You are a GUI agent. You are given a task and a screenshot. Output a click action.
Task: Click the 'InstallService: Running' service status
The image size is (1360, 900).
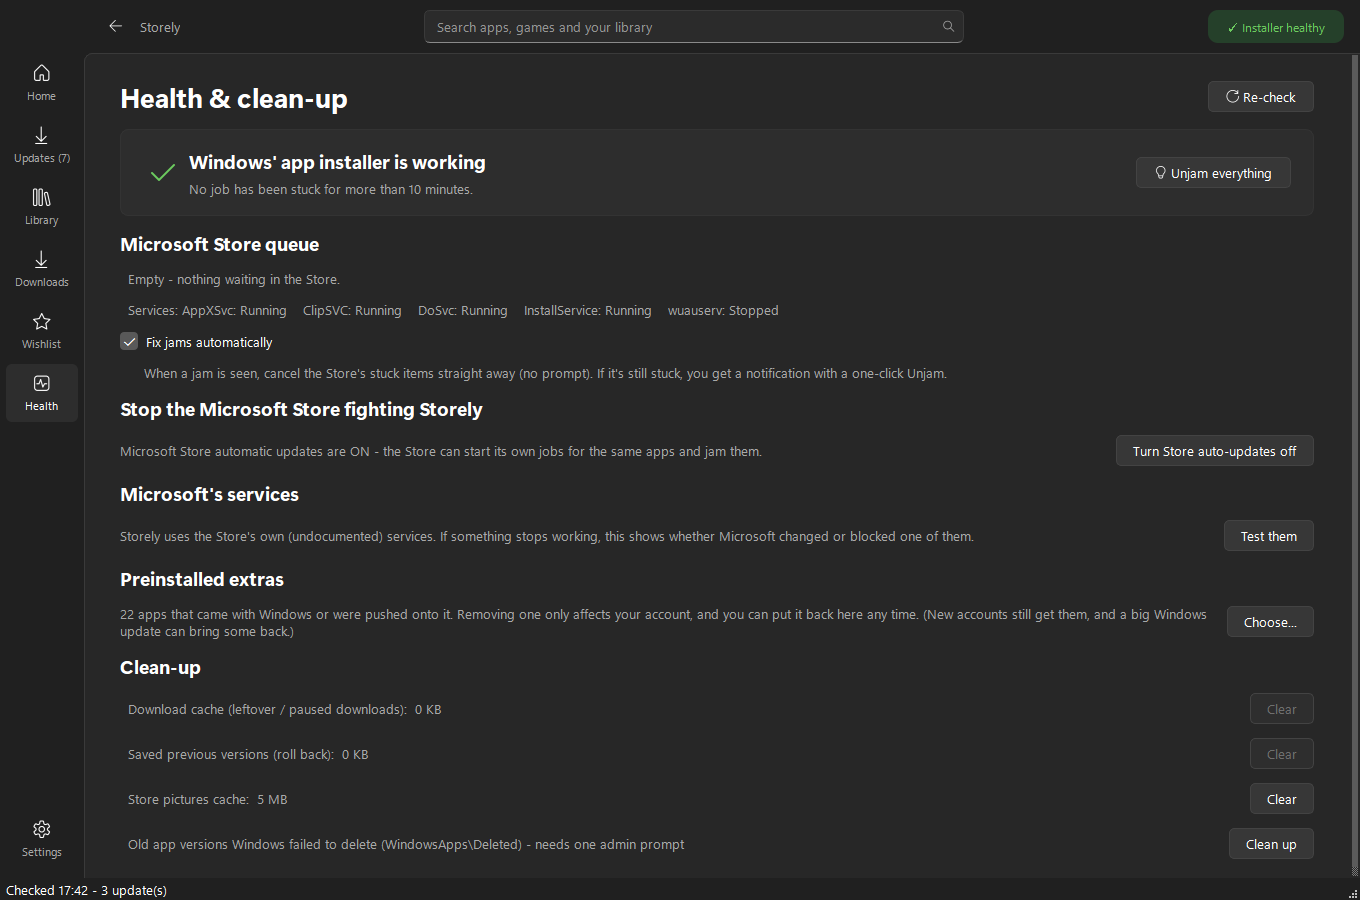coord(588,311)
